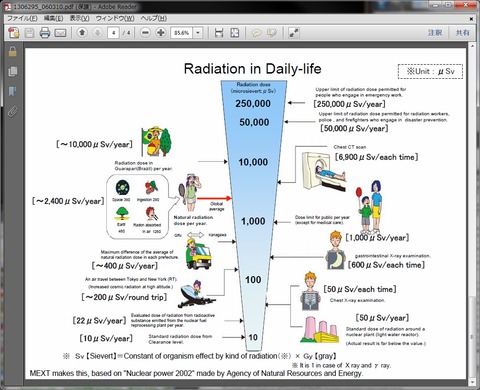The width and height of the screenshot is (480, 390).
Task: Click the fit width scrolling mode icon
Action: tap(219, 33)
